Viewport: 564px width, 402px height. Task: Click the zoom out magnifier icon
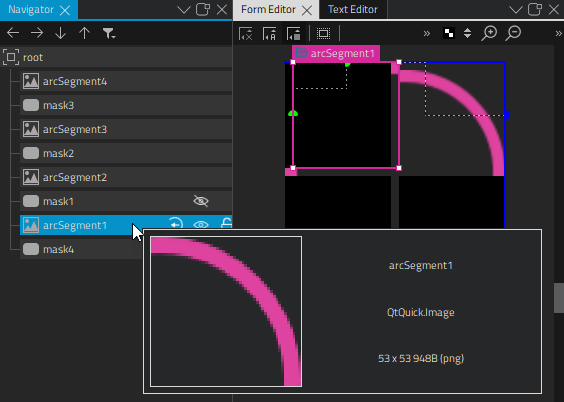513,33
